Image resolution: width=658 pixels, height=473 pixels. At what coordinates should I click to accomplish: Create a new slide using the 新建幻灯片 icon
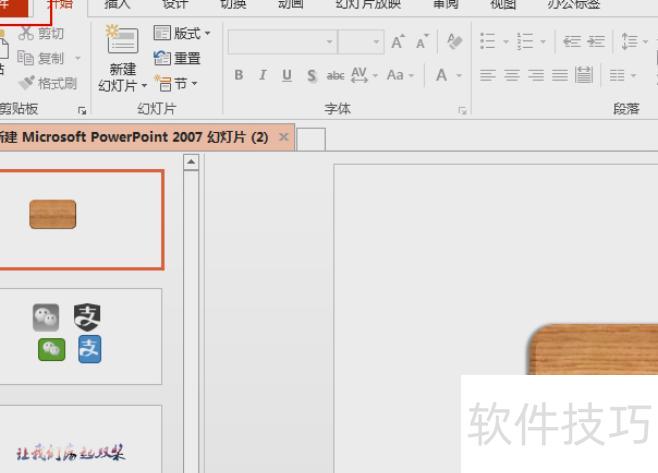[x=123, y=39]
